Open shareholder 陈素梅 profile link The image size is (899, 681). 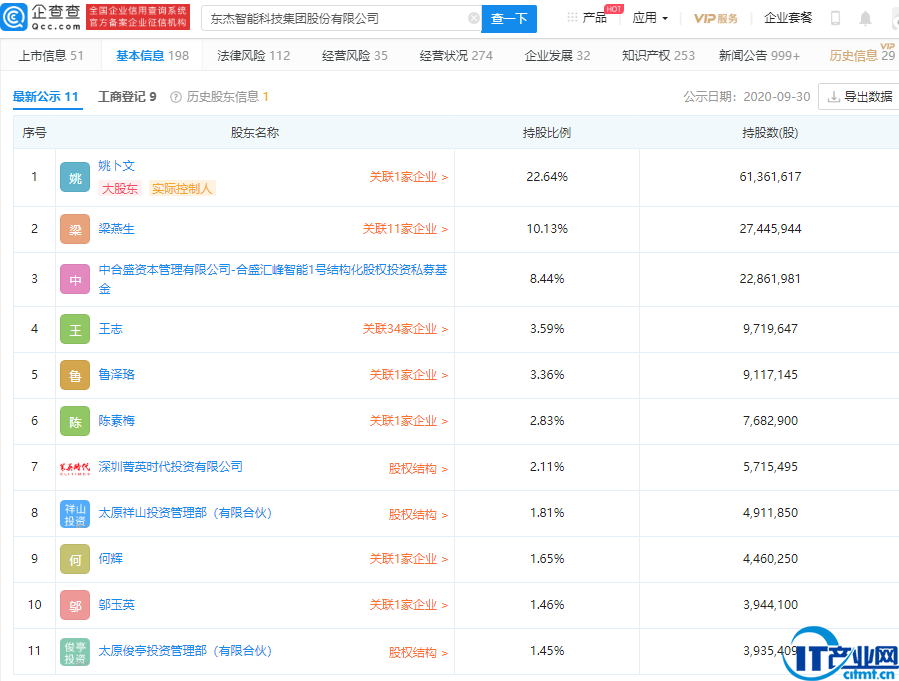click(x=116, y=421)
